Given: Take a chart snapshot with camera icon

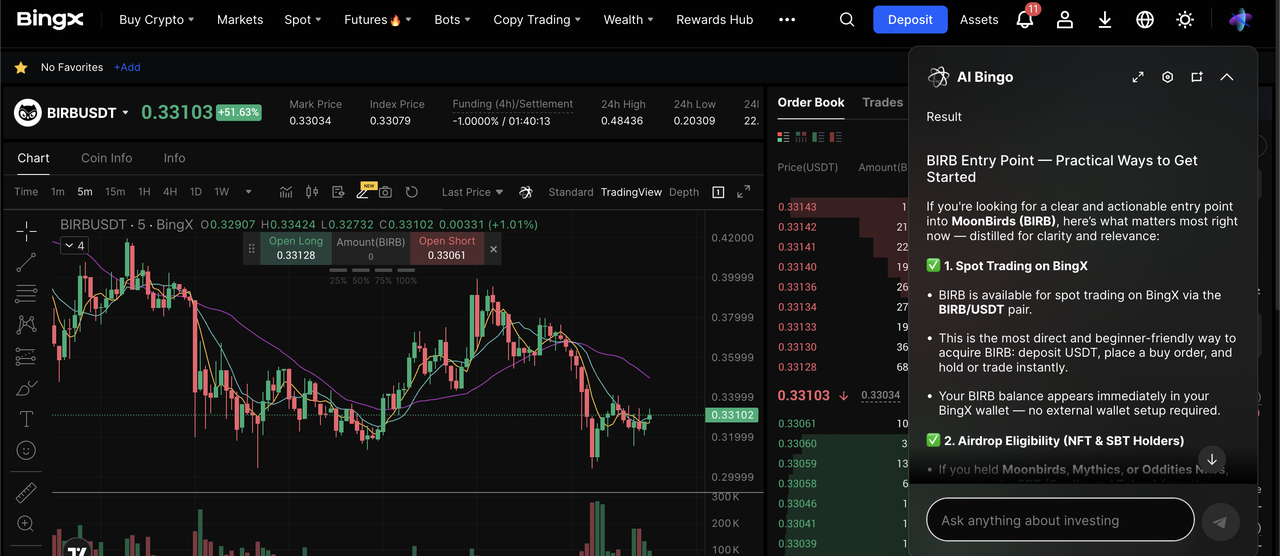Looking at the screenshot, I should pyautogui.click(x=385, y=192).
